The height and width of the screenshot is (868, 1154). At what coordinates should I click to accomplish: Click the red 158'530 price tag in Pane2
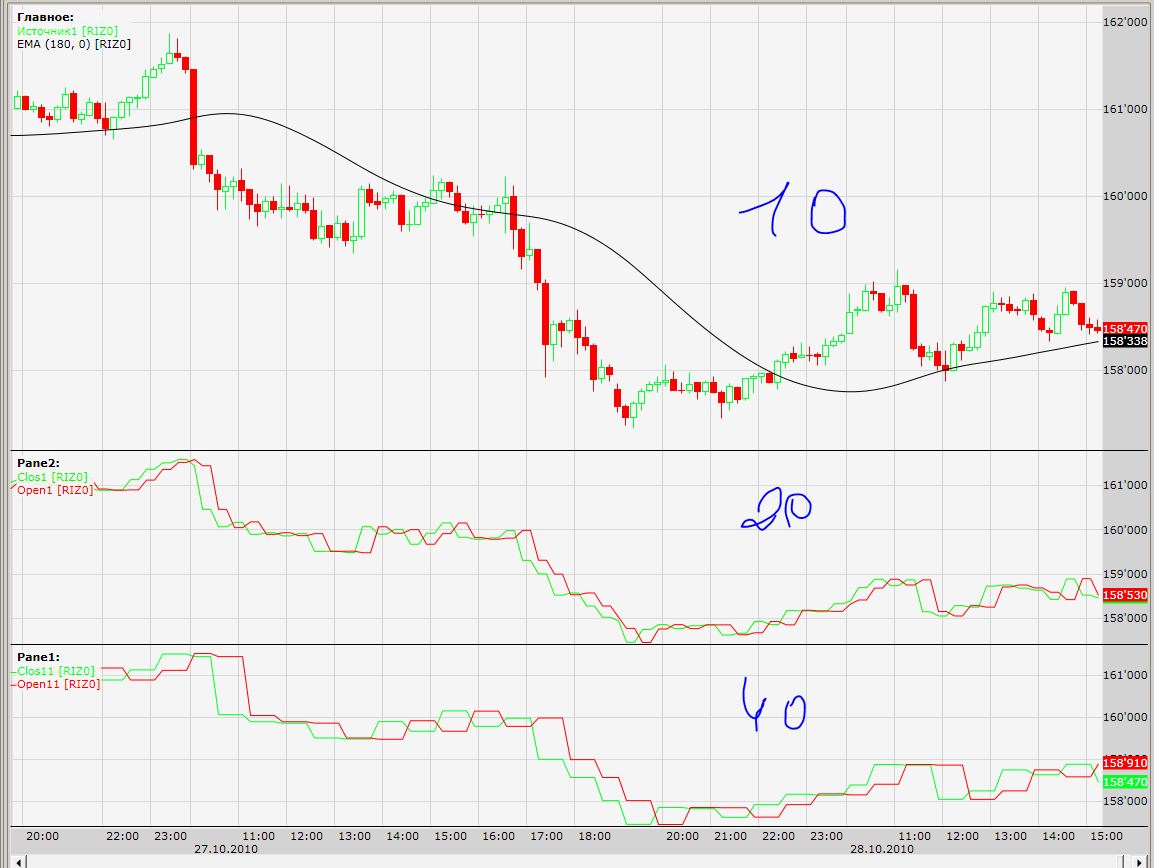1125,595
